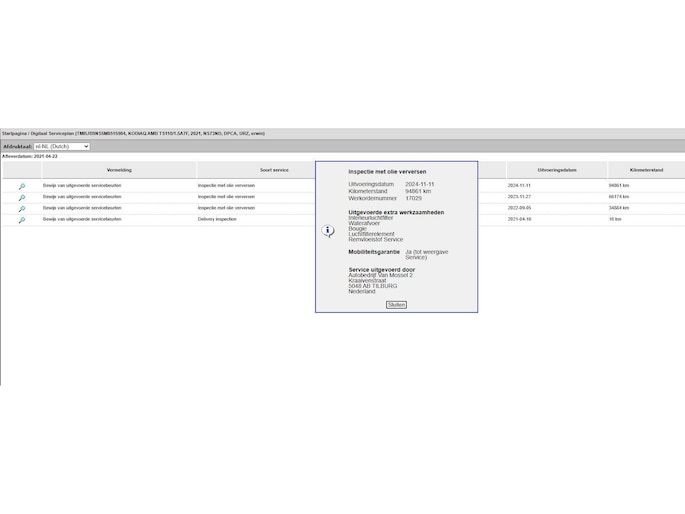Select the 2021-04-16 date cell
Image resolution: width=685 pixels, height=514 pixels.
click(519, 219)
